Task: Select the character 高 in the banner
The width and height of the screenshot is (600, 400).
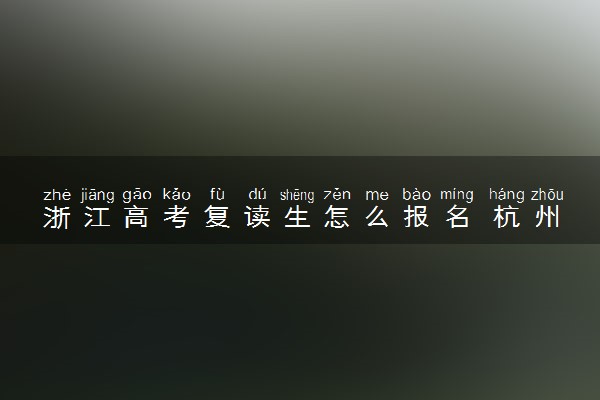Action: click(x=137, y=217)
